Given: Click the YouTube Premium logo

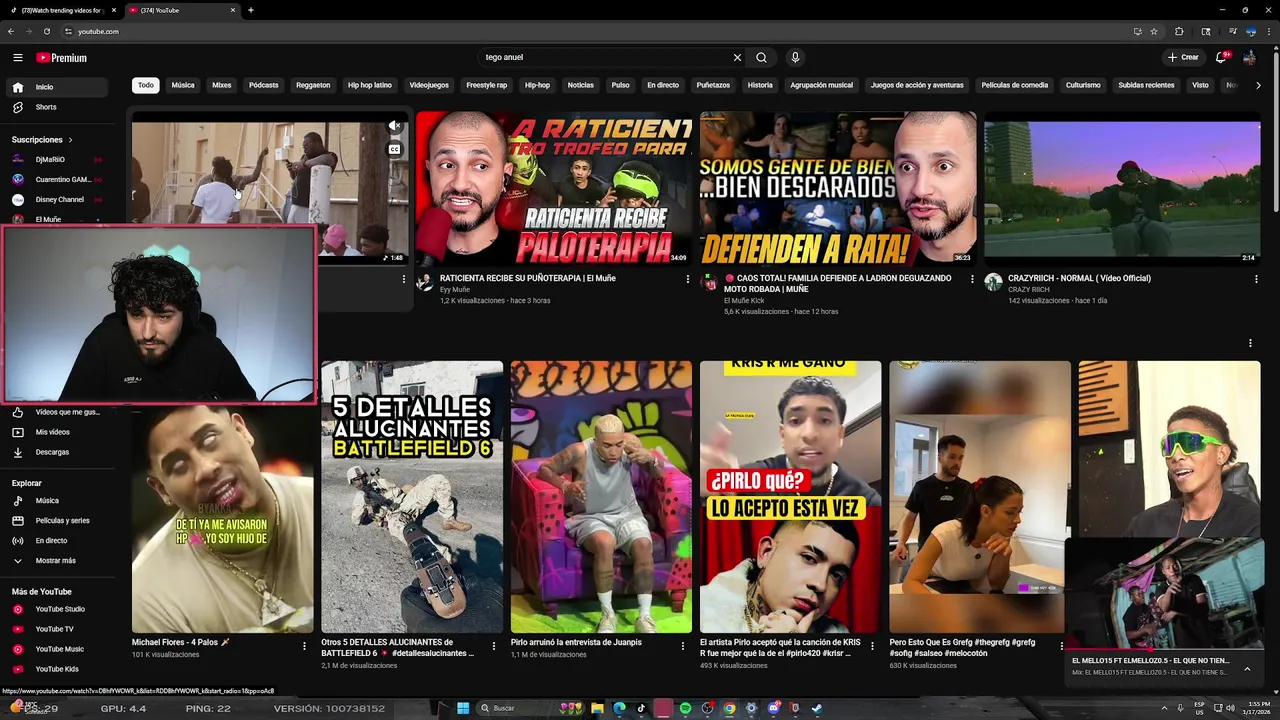Looking at the screenshot, I should click(62, 58).
